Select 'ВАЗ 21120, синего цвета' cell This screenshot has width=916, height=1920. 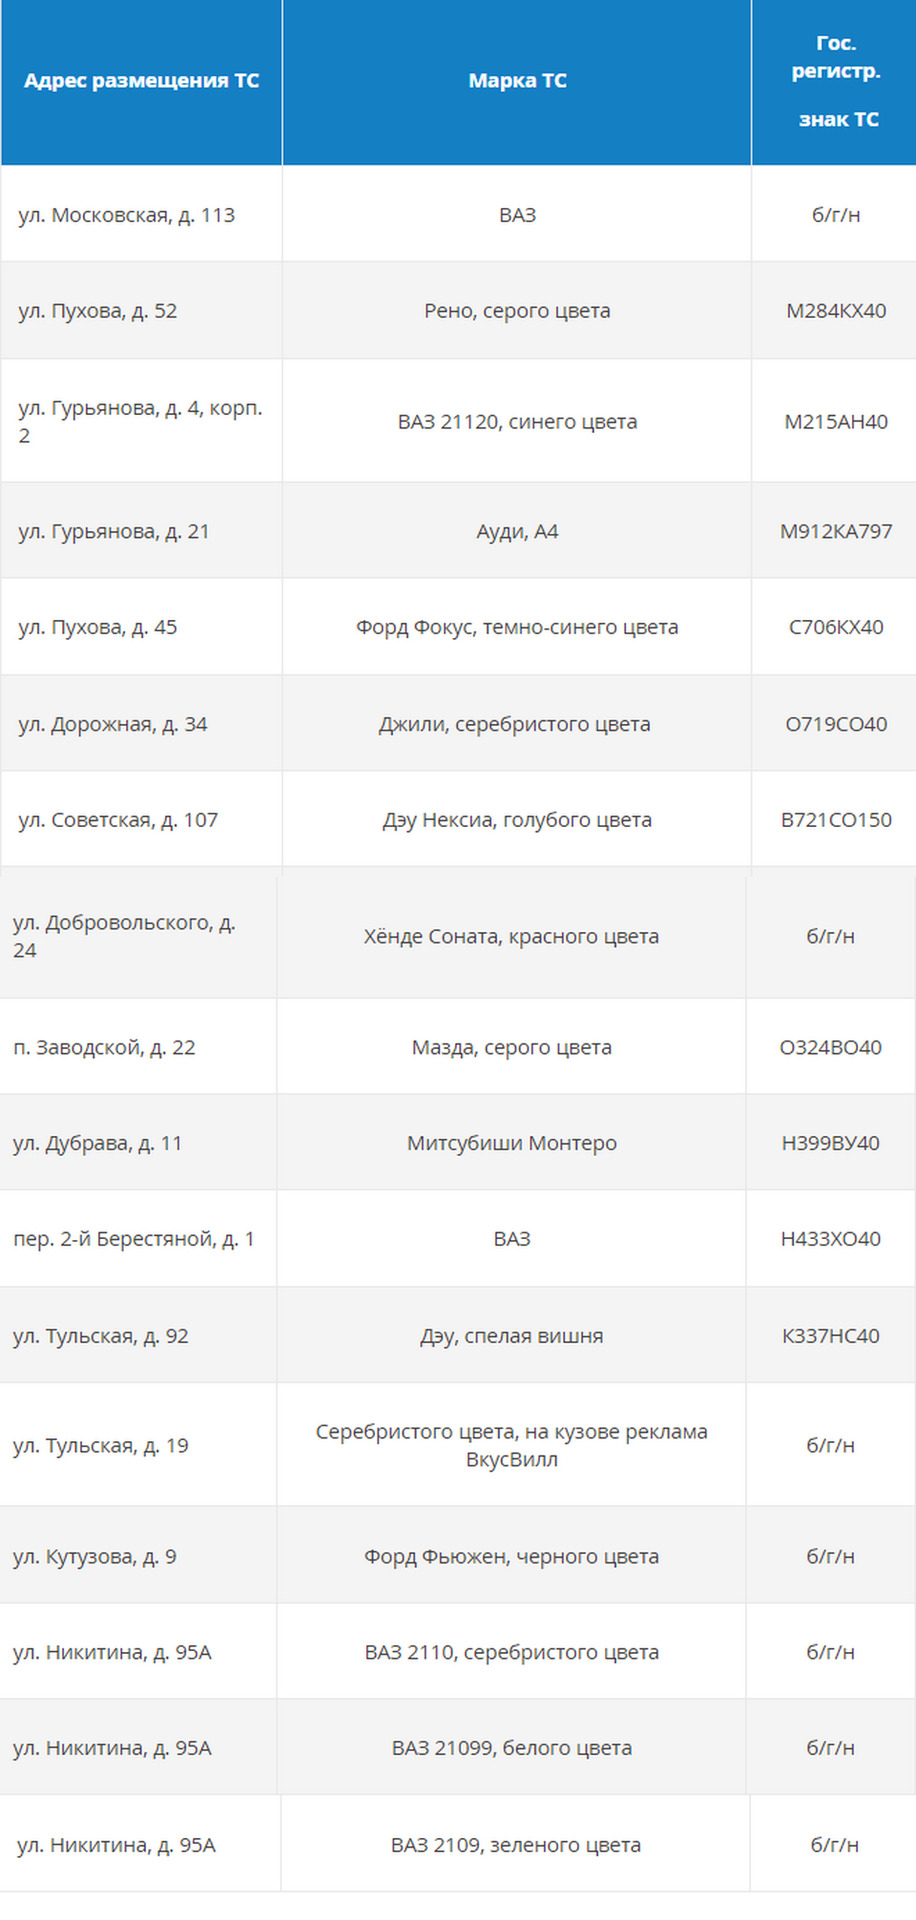(517, 422)
